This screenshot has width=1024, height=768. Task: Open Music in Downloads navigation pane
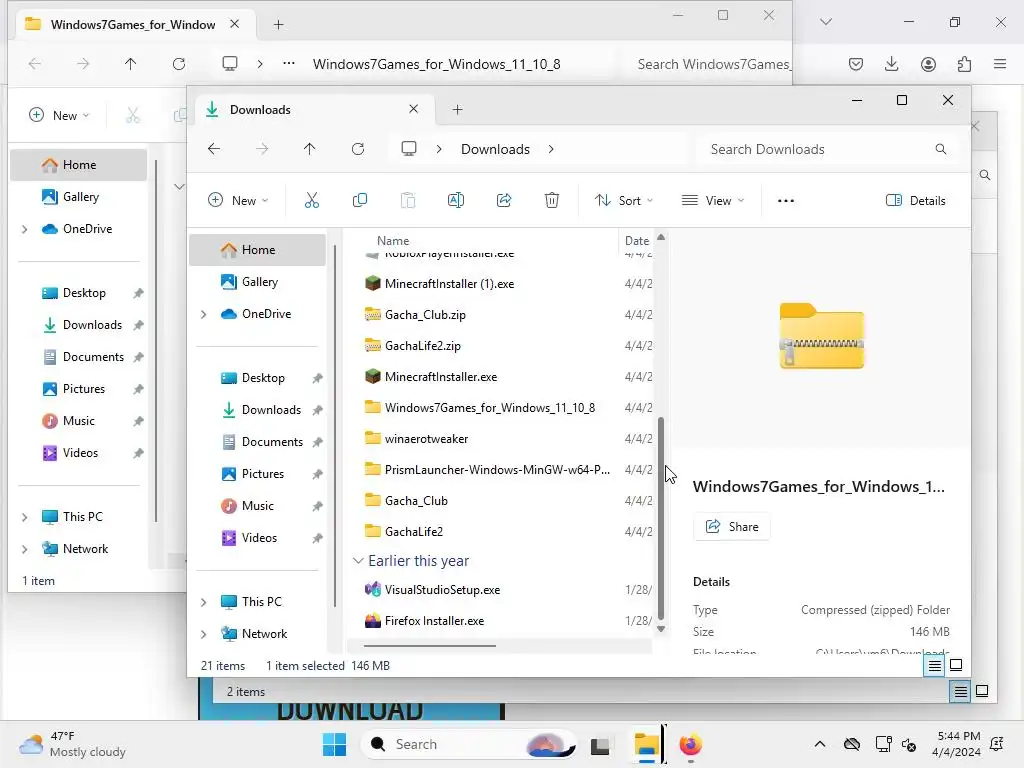coord(257,505)
